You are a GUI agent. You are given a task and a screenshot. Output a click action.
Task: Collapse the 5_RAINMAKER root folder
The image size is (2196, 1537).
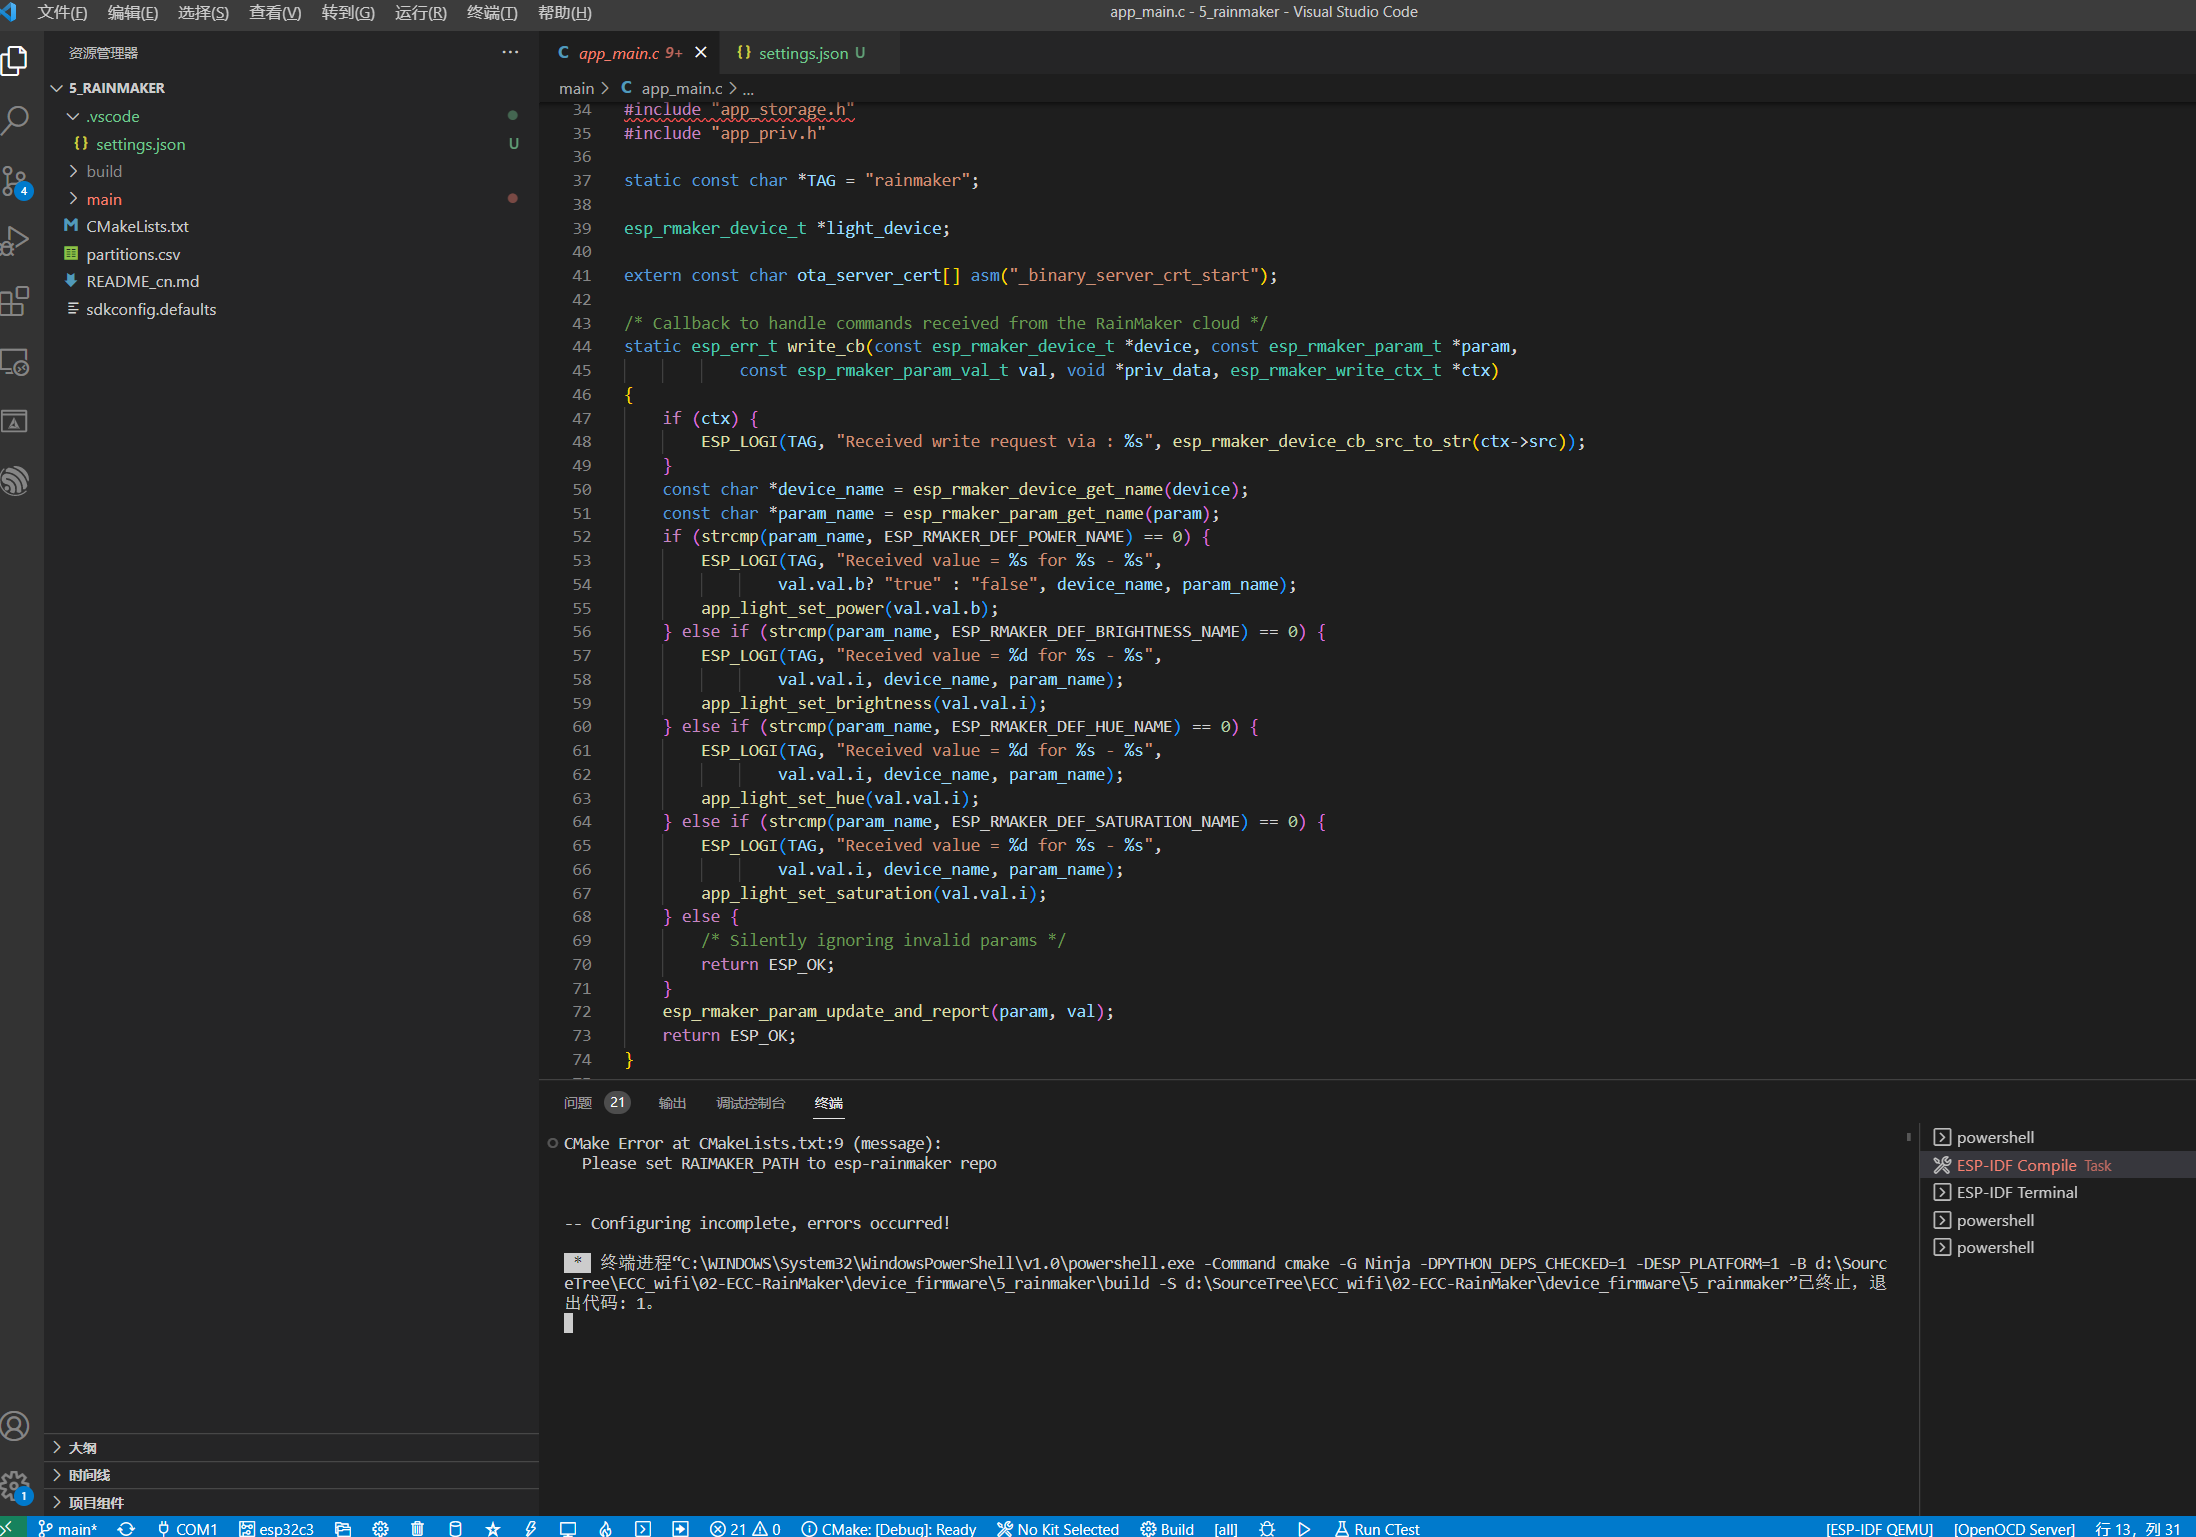point(57,88)
